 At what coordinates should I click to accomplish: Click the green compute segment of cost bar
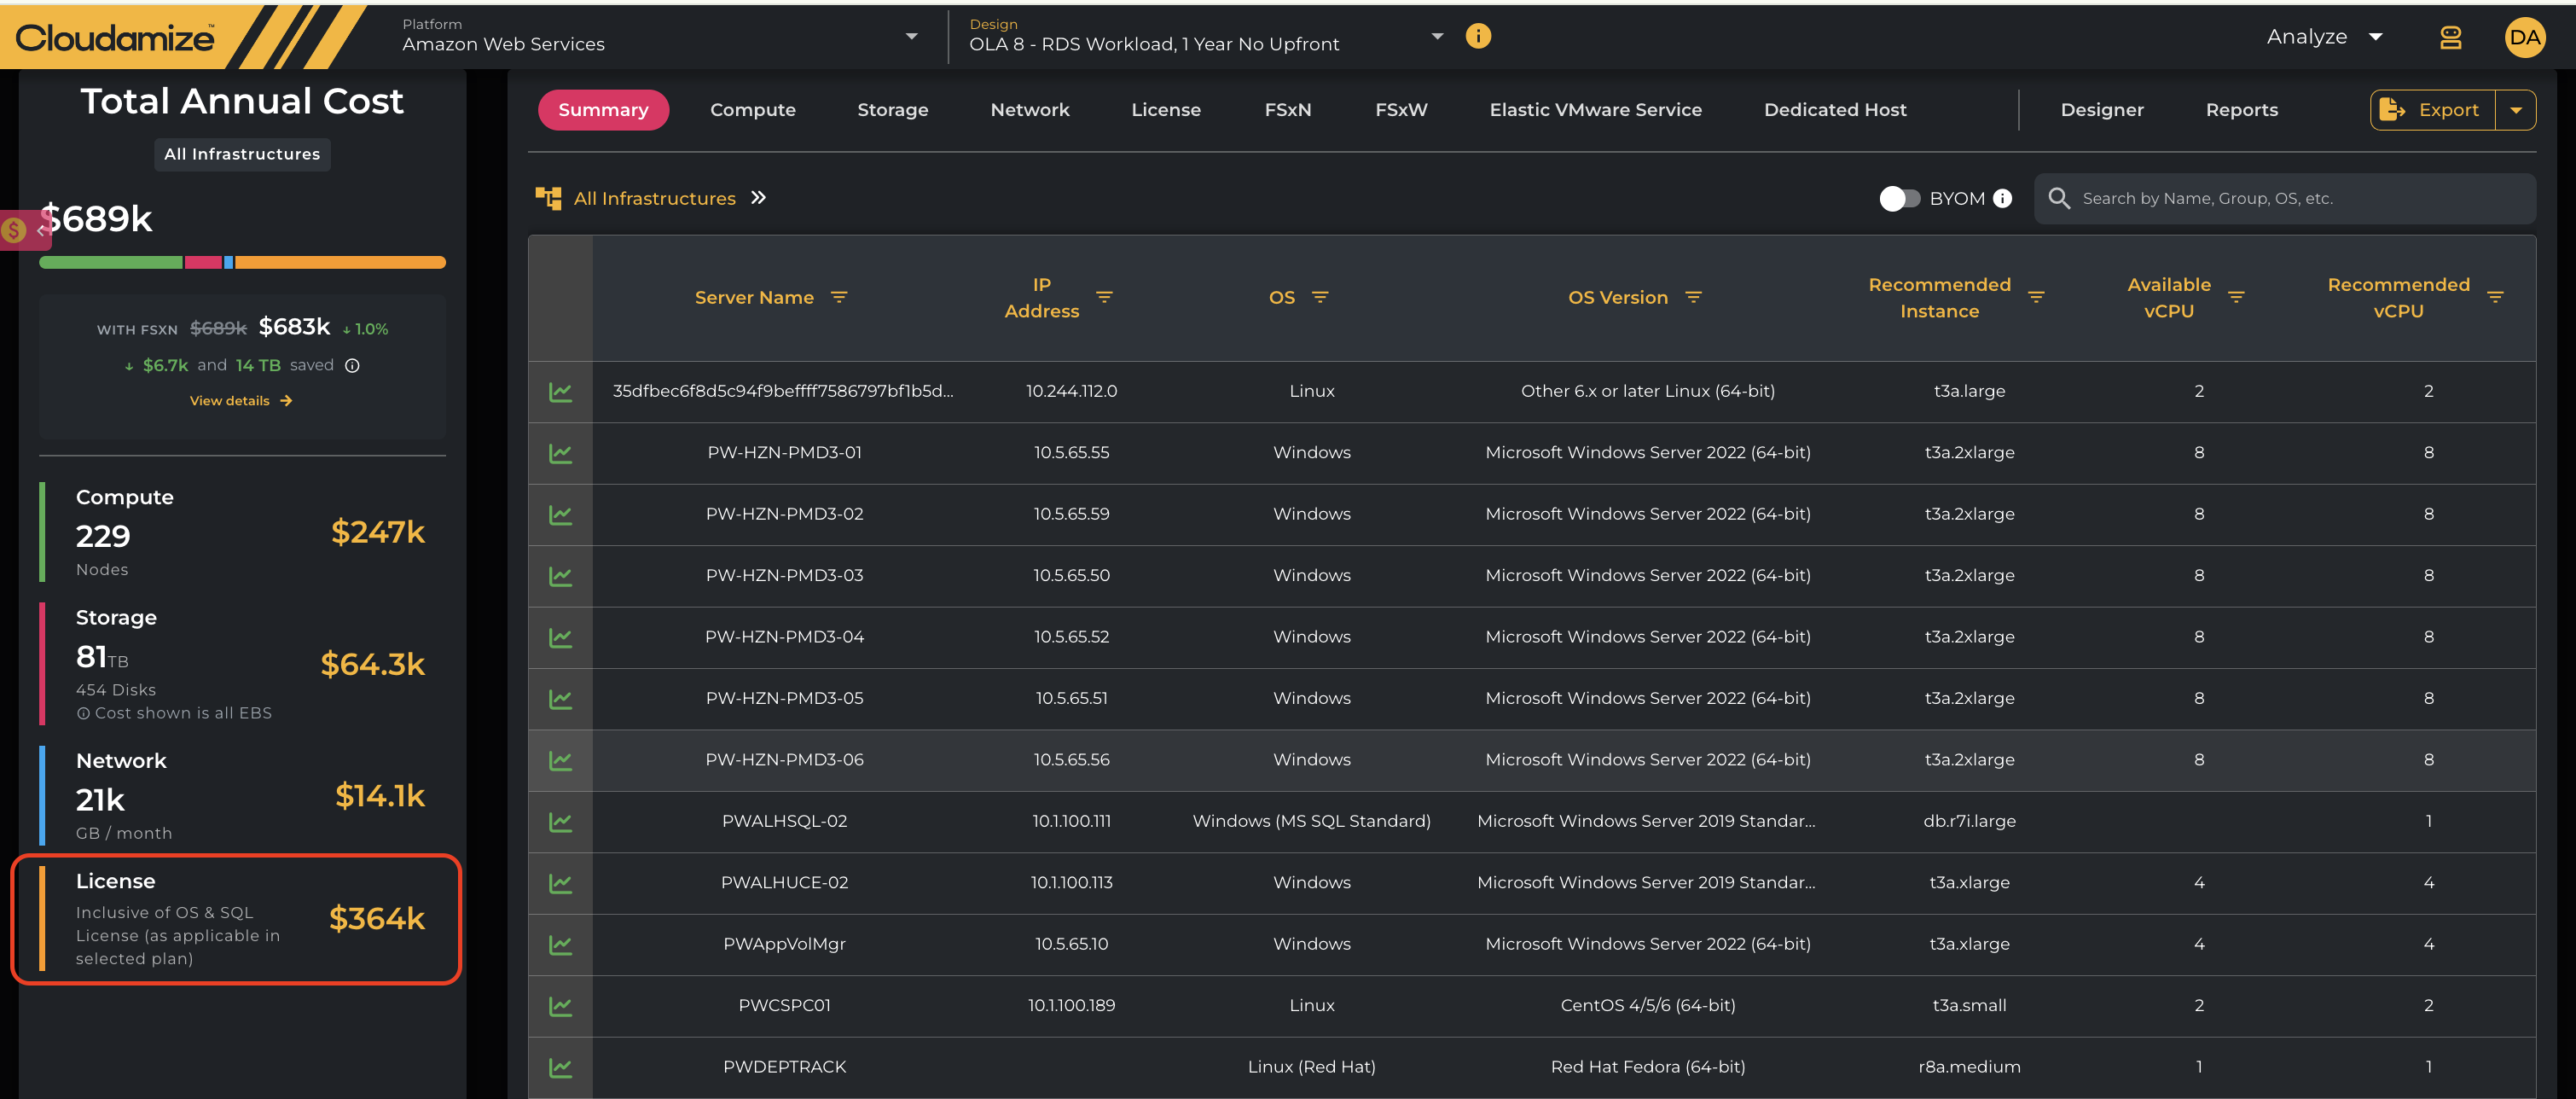pos(111,263)
